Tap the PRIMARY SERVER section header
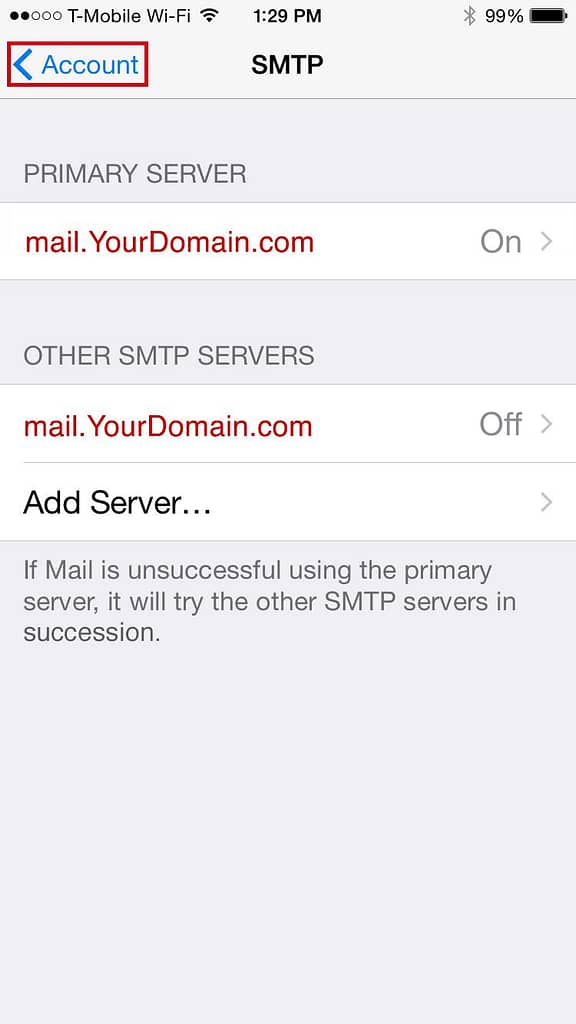 (135, 174)
